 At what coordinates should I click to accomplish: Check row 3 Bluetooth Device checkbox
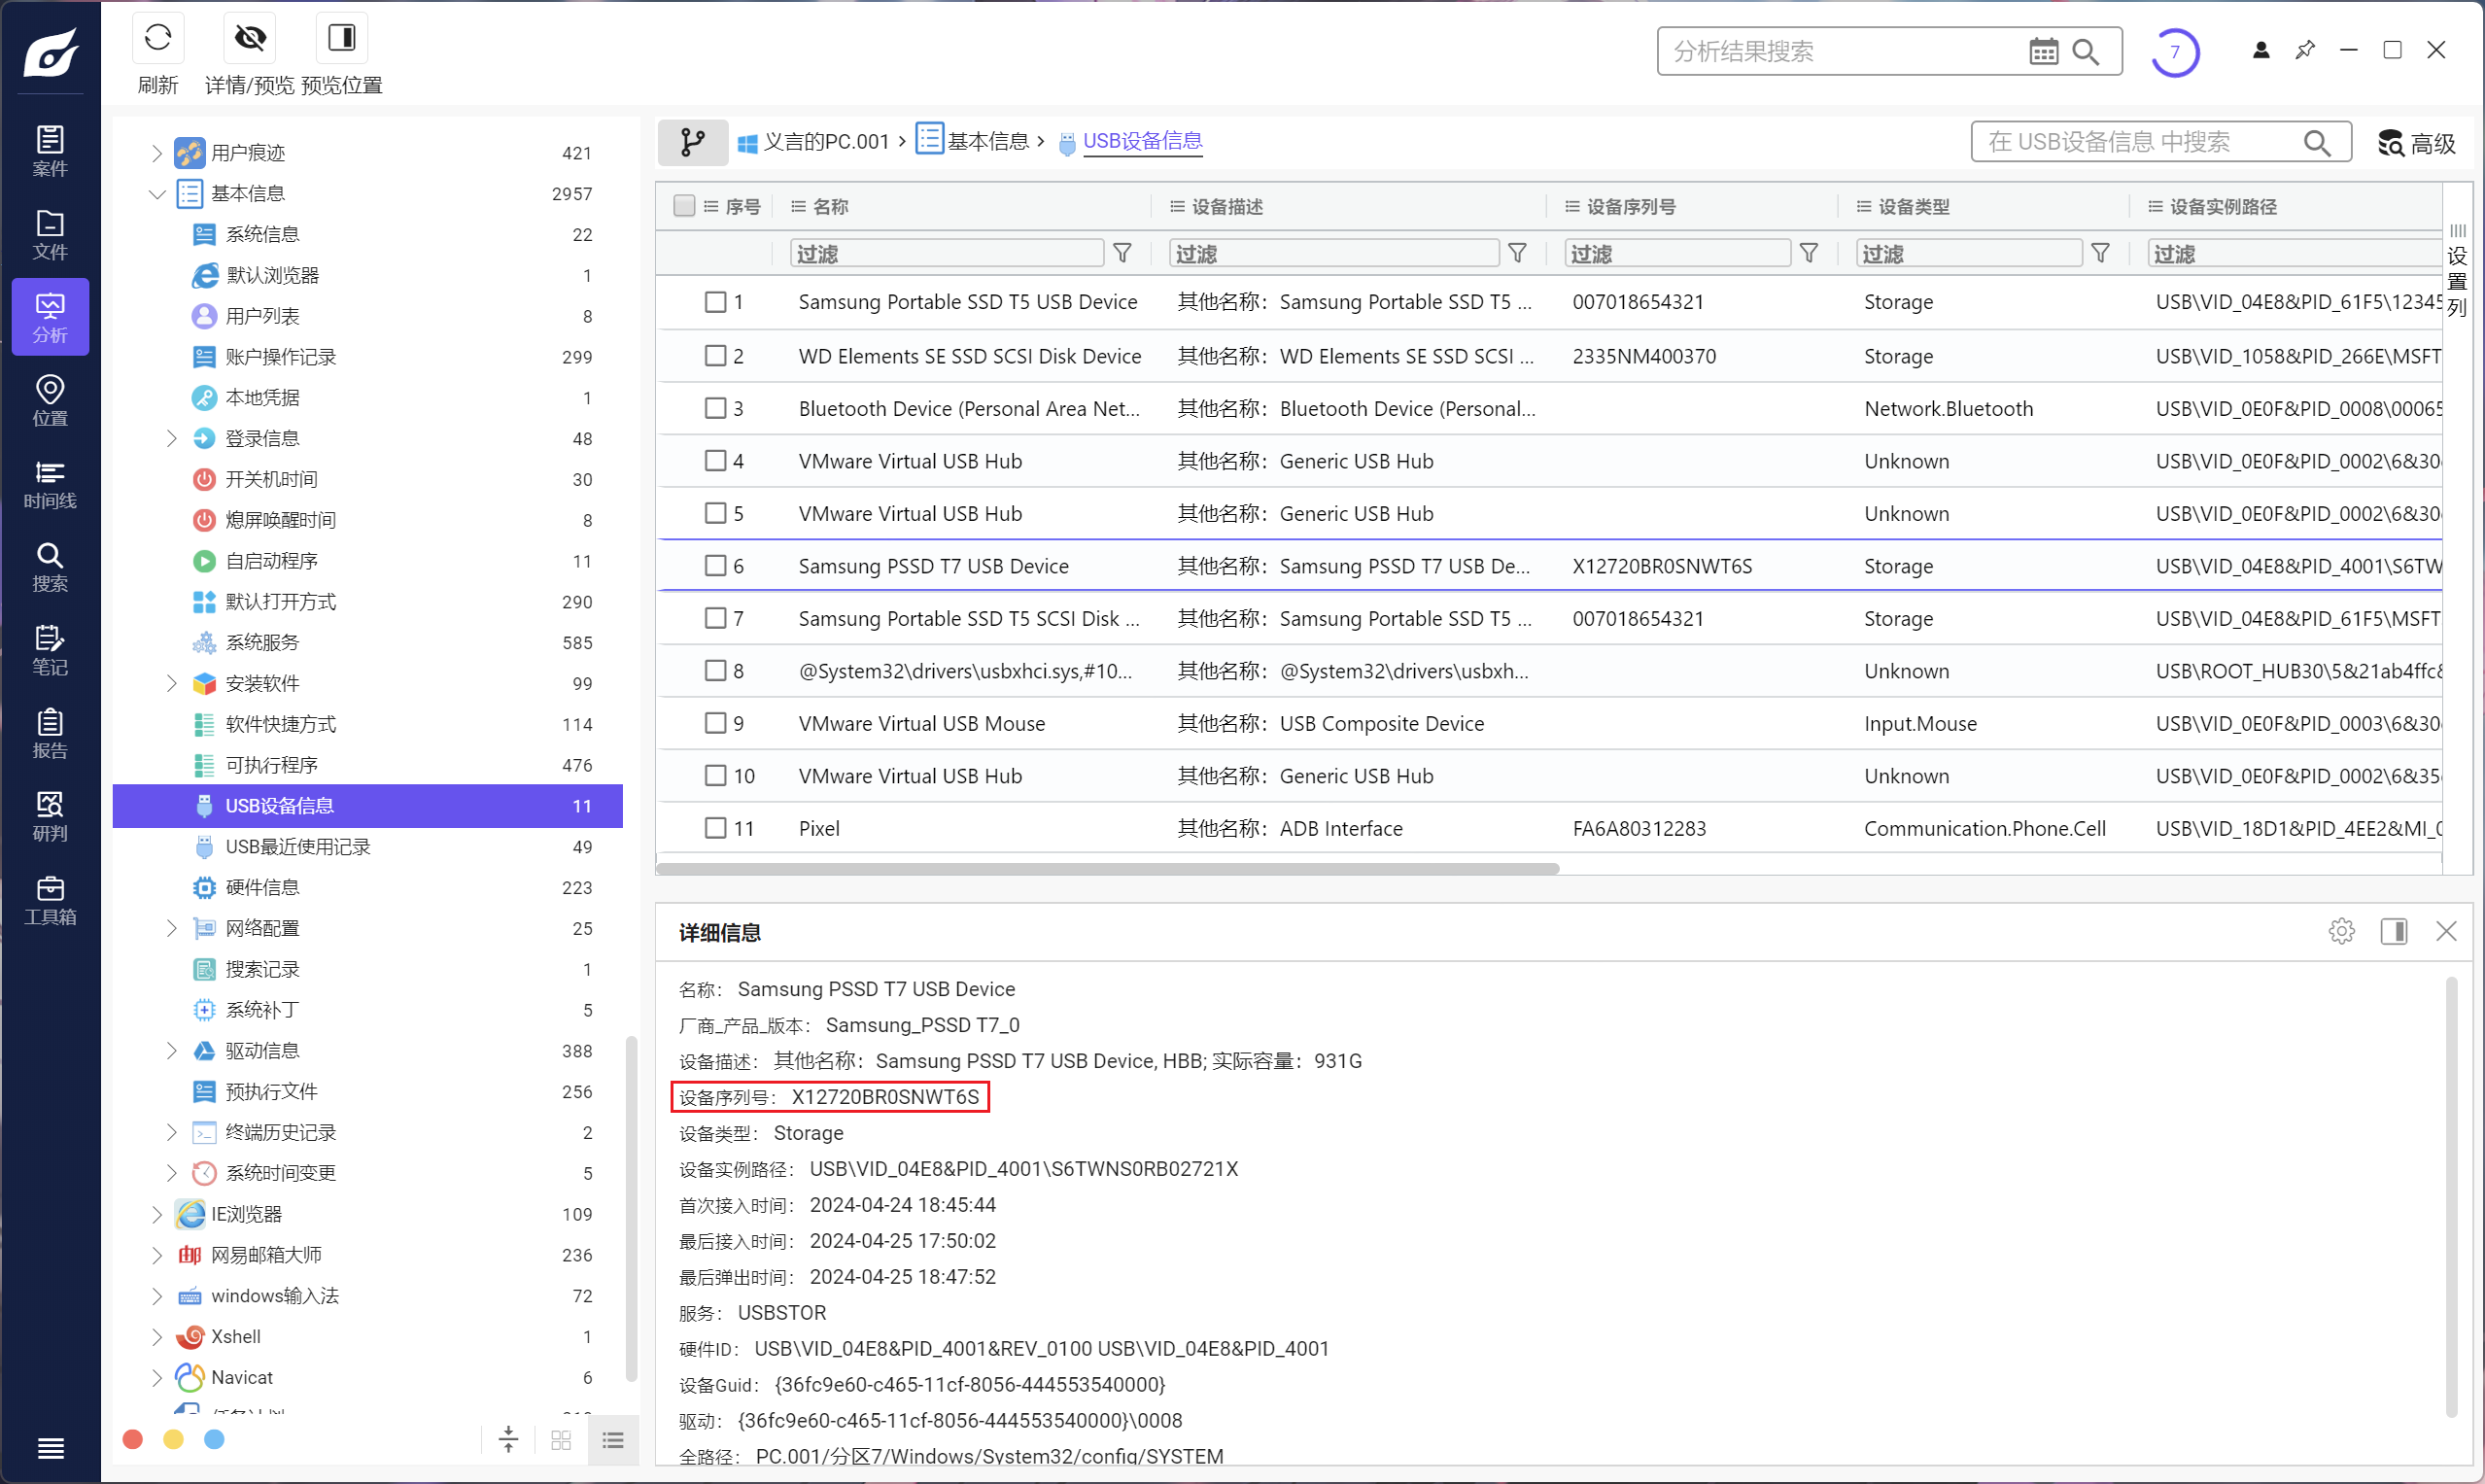point(715,408)
